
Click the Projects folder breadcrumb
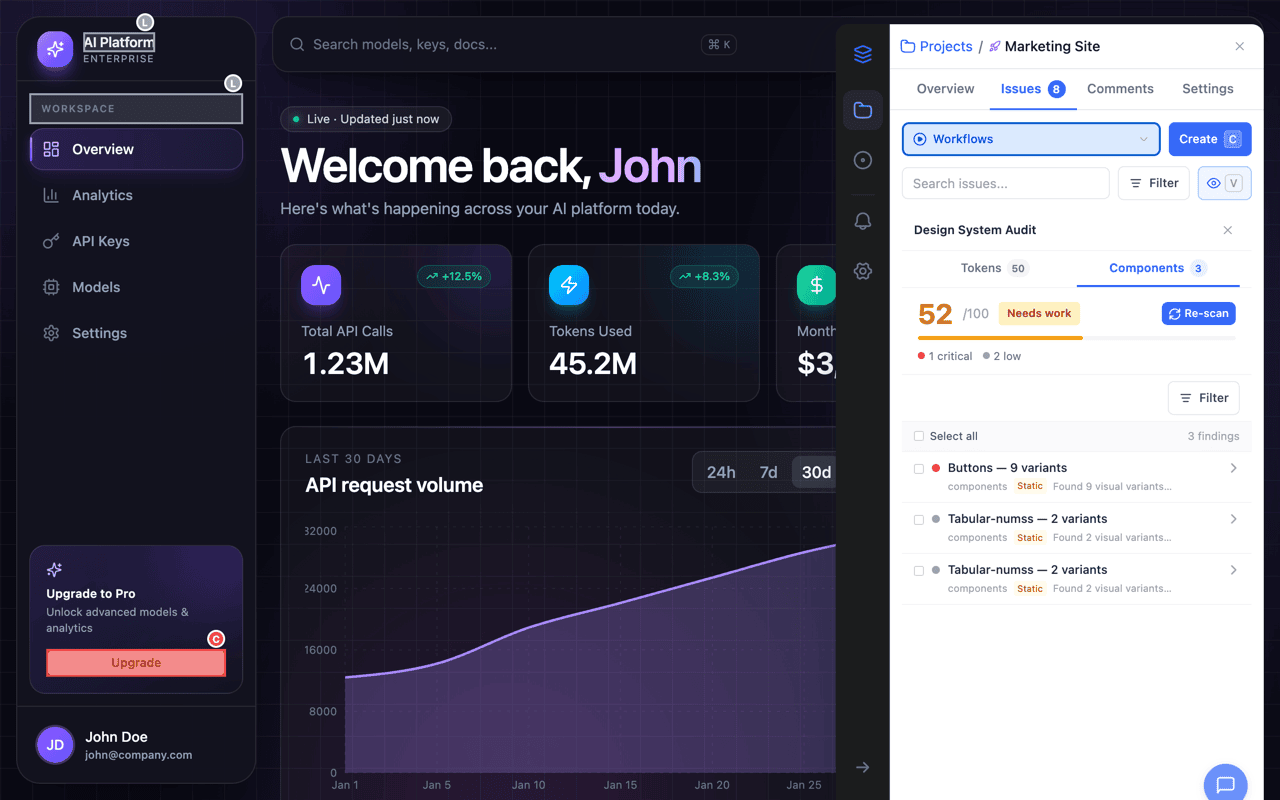pyautogui.click(x=936, y=46)
